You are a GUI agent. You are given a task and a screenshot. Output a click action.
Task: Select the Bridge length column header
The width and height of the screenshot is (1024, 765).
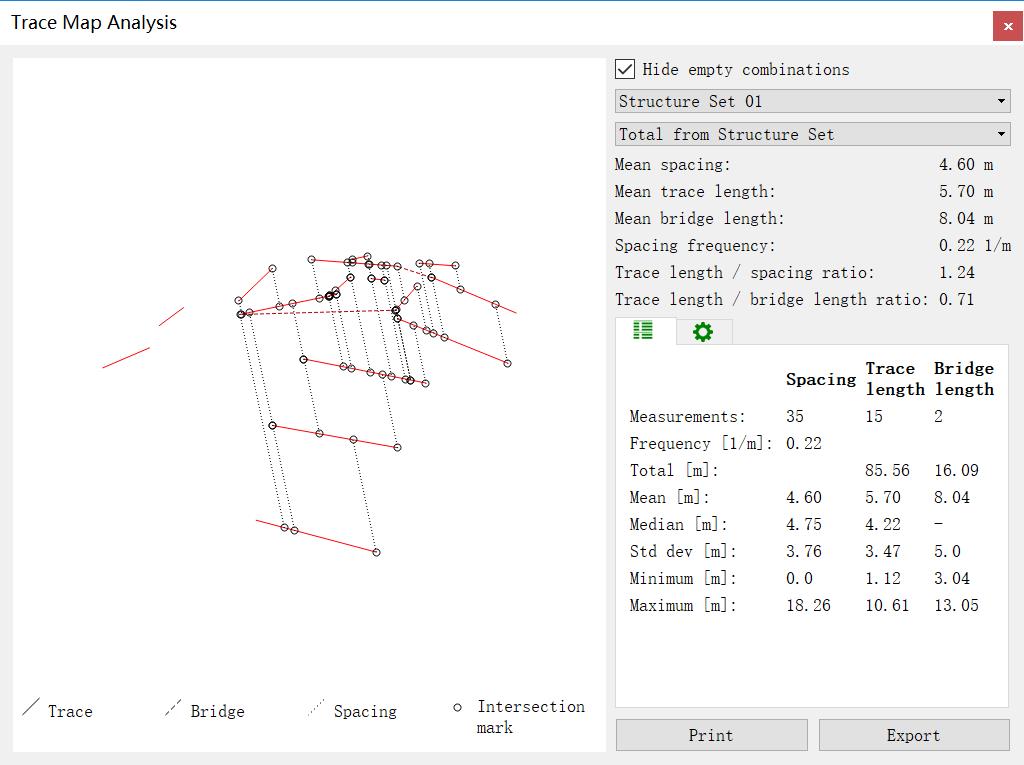963,379
